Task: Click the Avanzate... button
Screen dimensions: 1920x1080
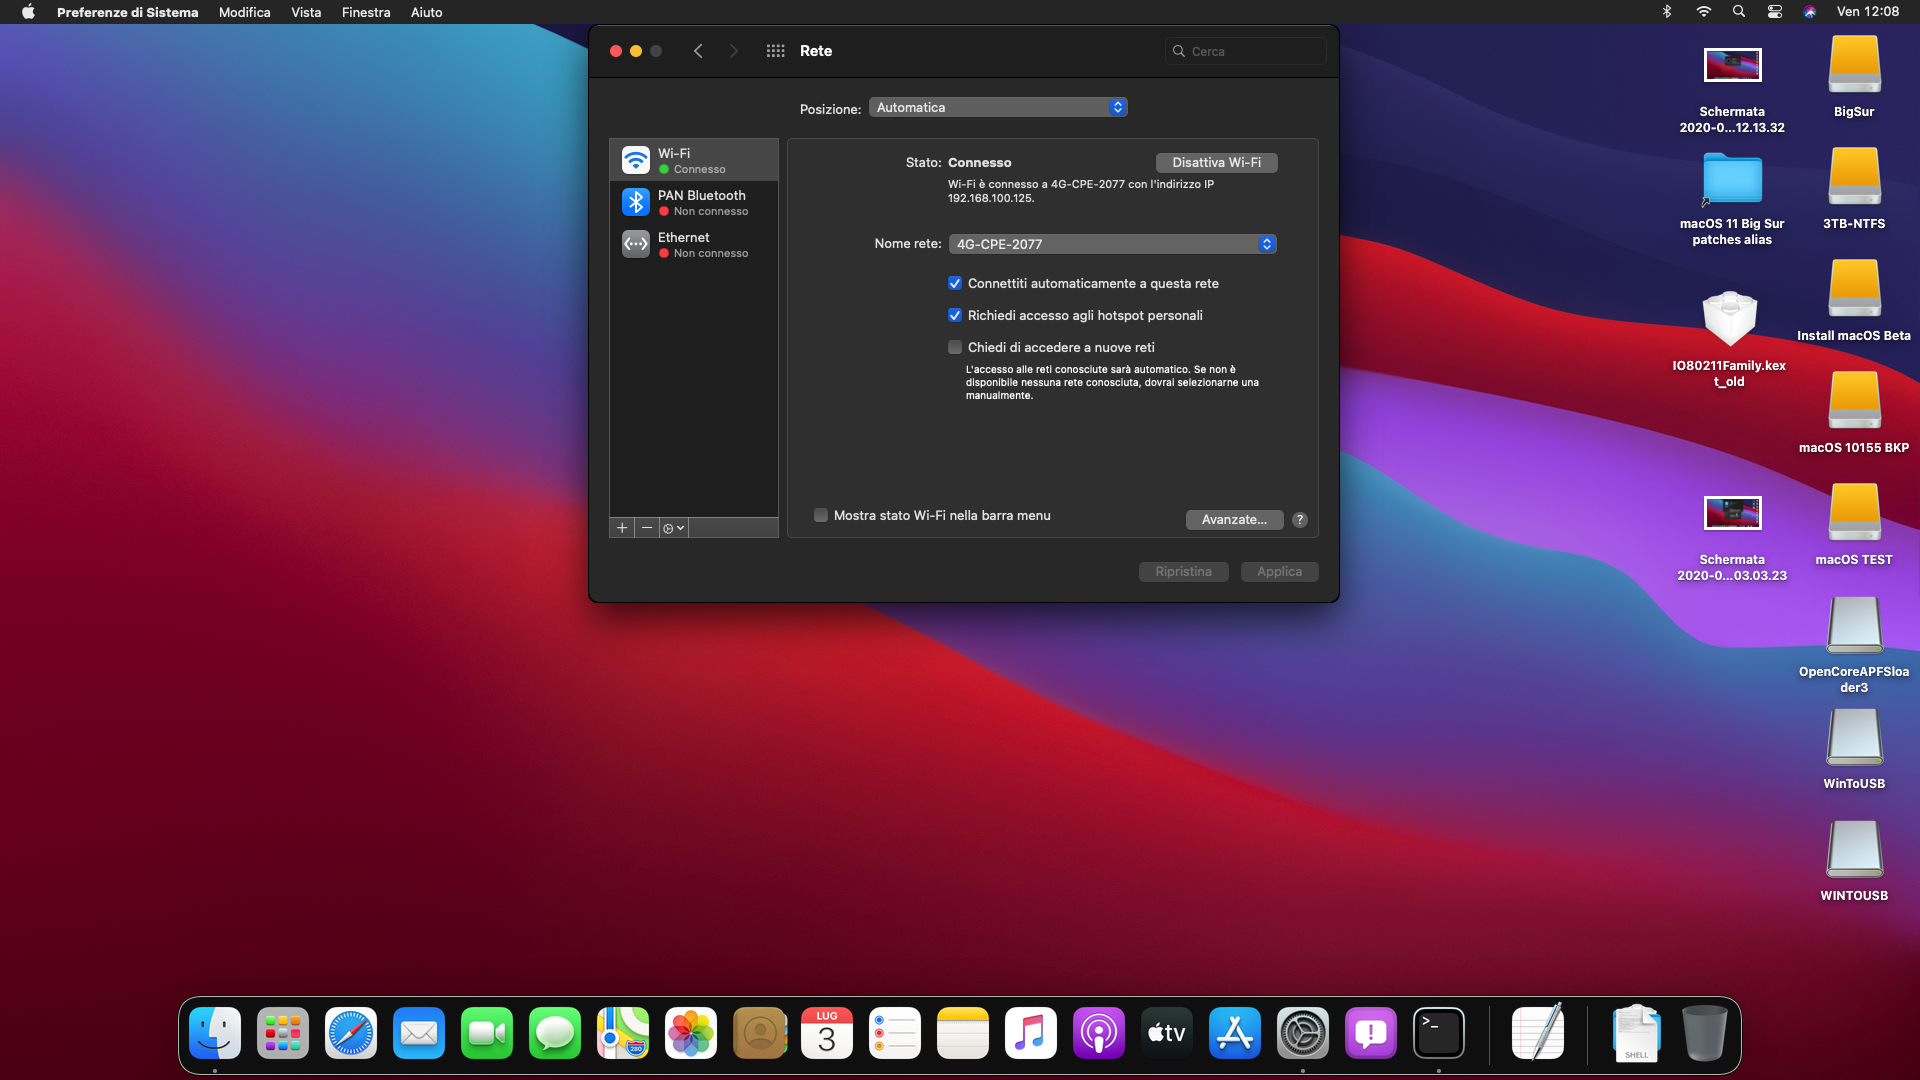Action: (x=1234, y=520)
